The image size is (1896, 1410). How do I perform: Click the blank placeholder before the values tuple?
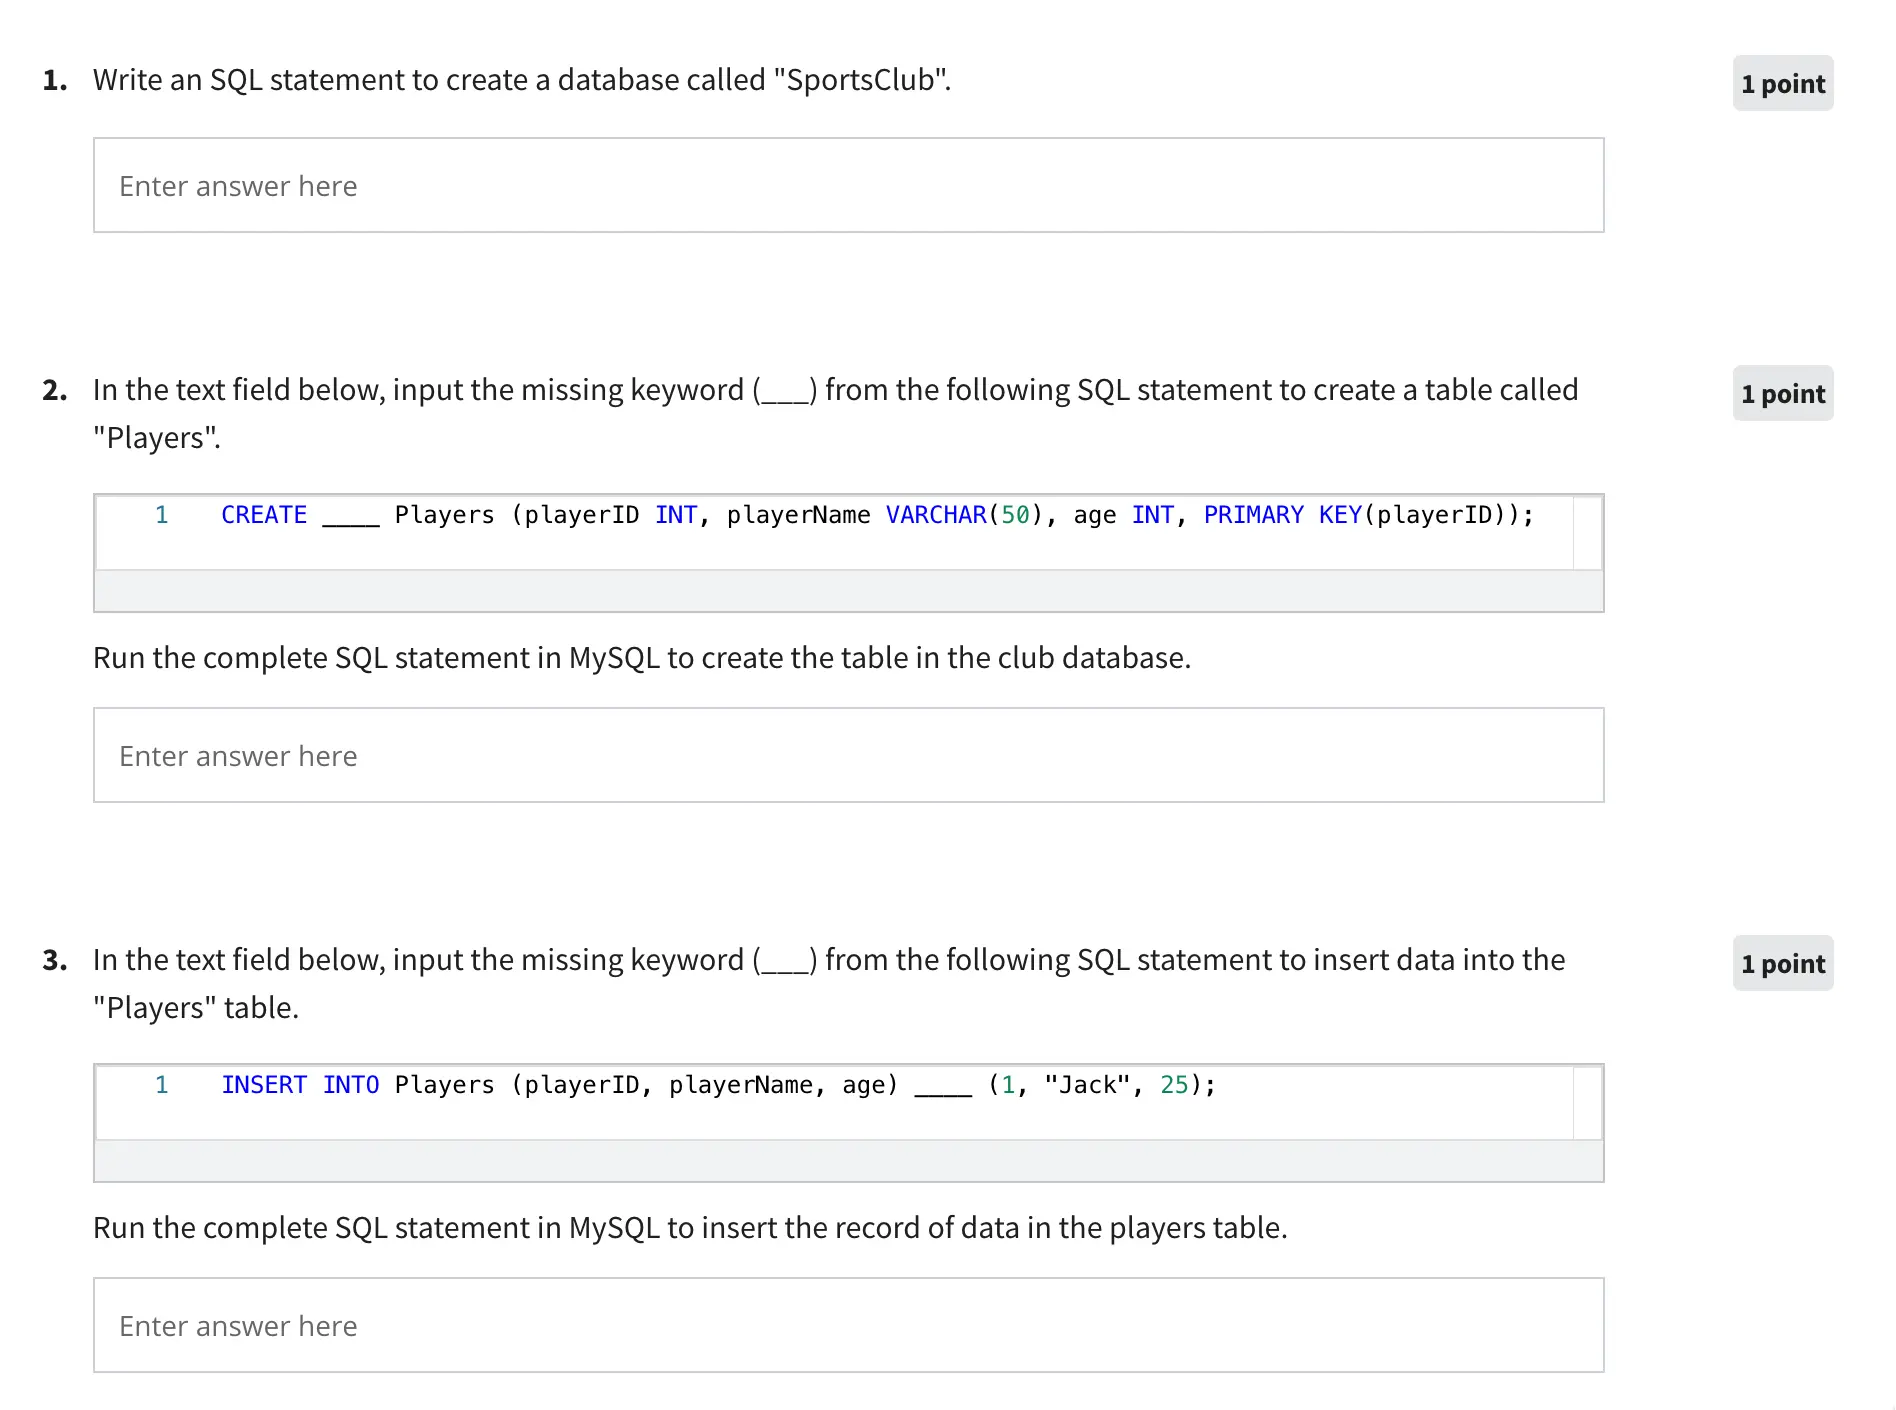pos(942,1087)
